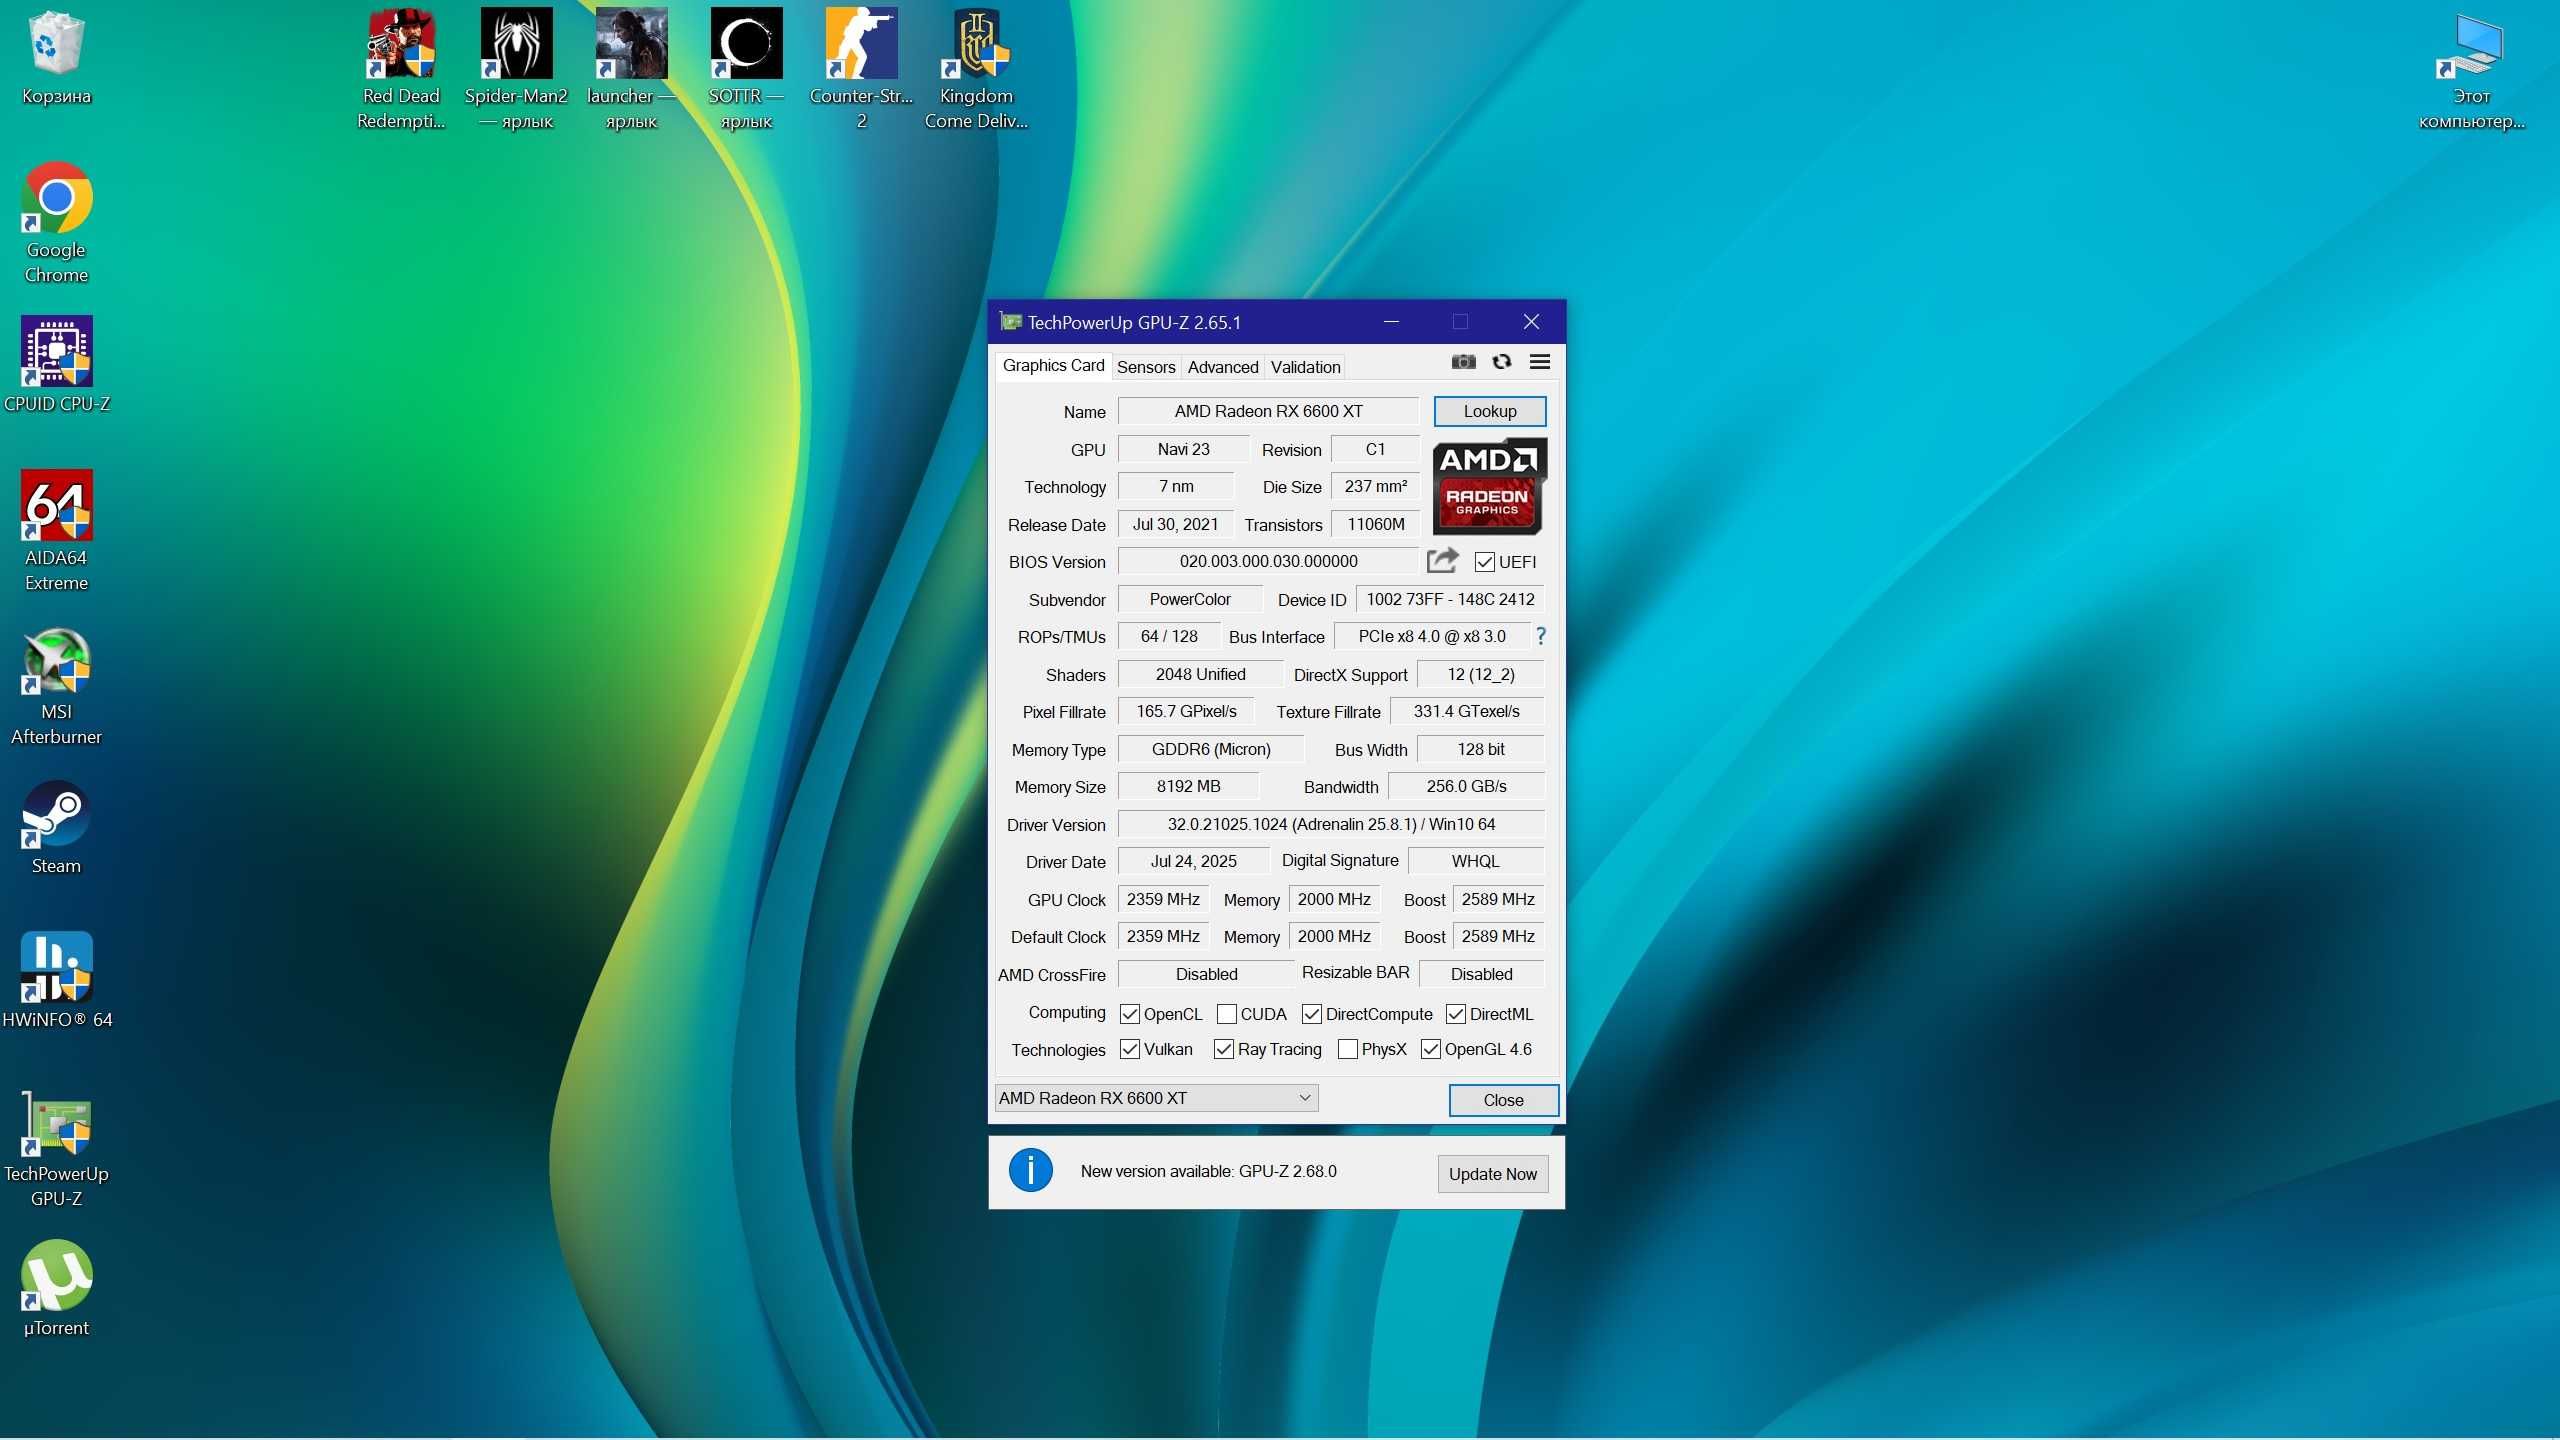
Task: Open Этот компьютер desktop icon
Action: (x=2471, y=70)
